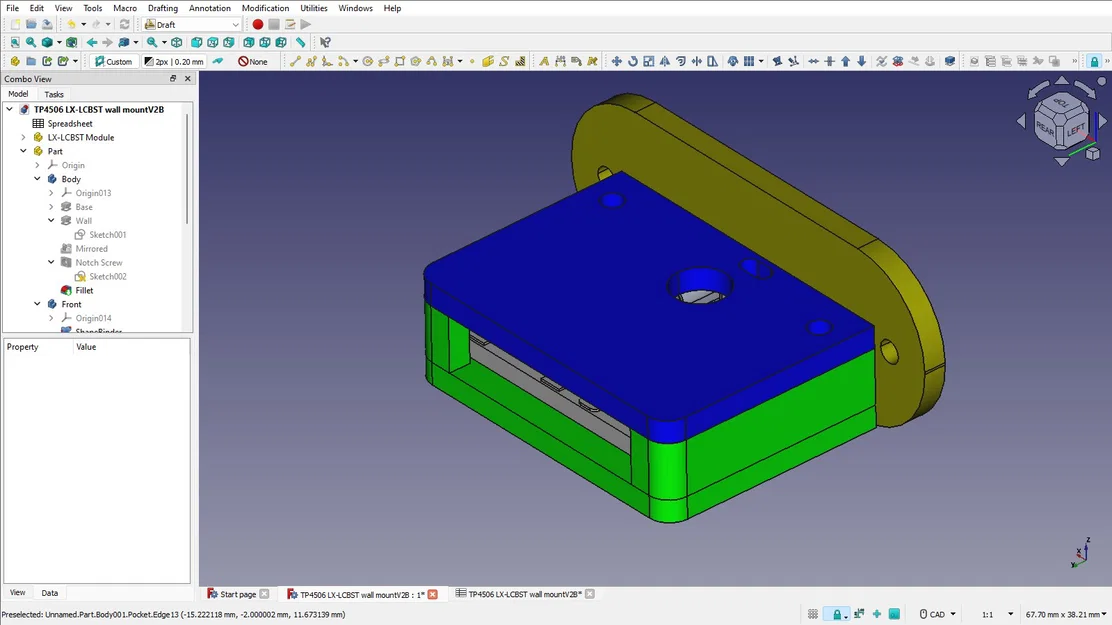Click the Fit selection magnifier icon
1112x625 pixels.
tap(30, 43)
